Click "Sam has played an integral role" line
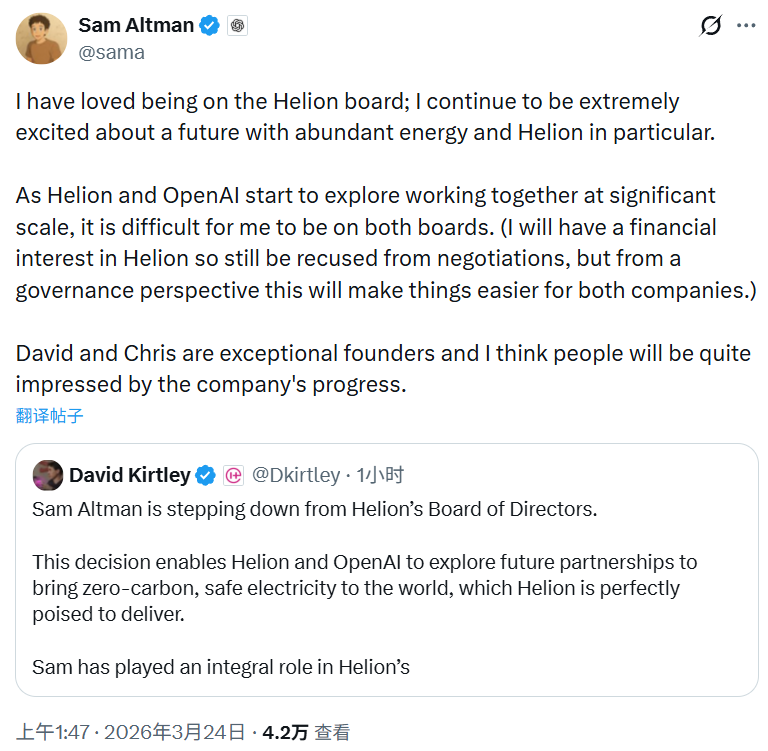The width and height of the screenshot is (768, 751). (221, 666)
